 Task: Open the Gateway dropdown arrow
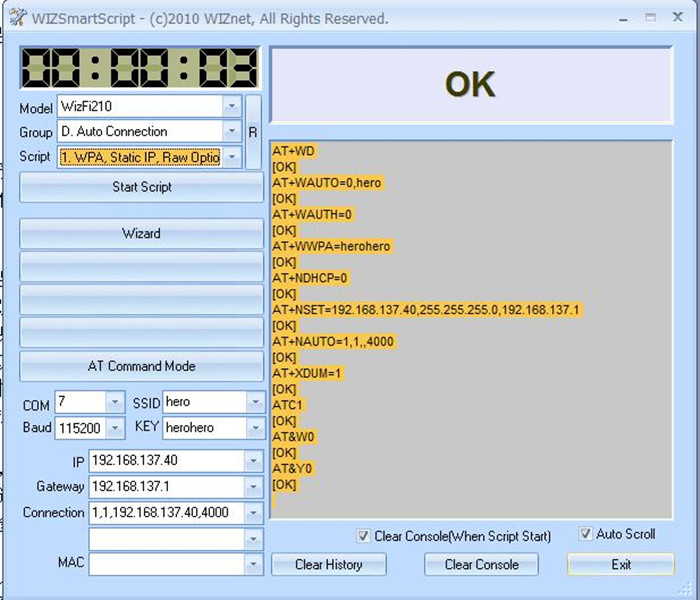tap(254, 486)
